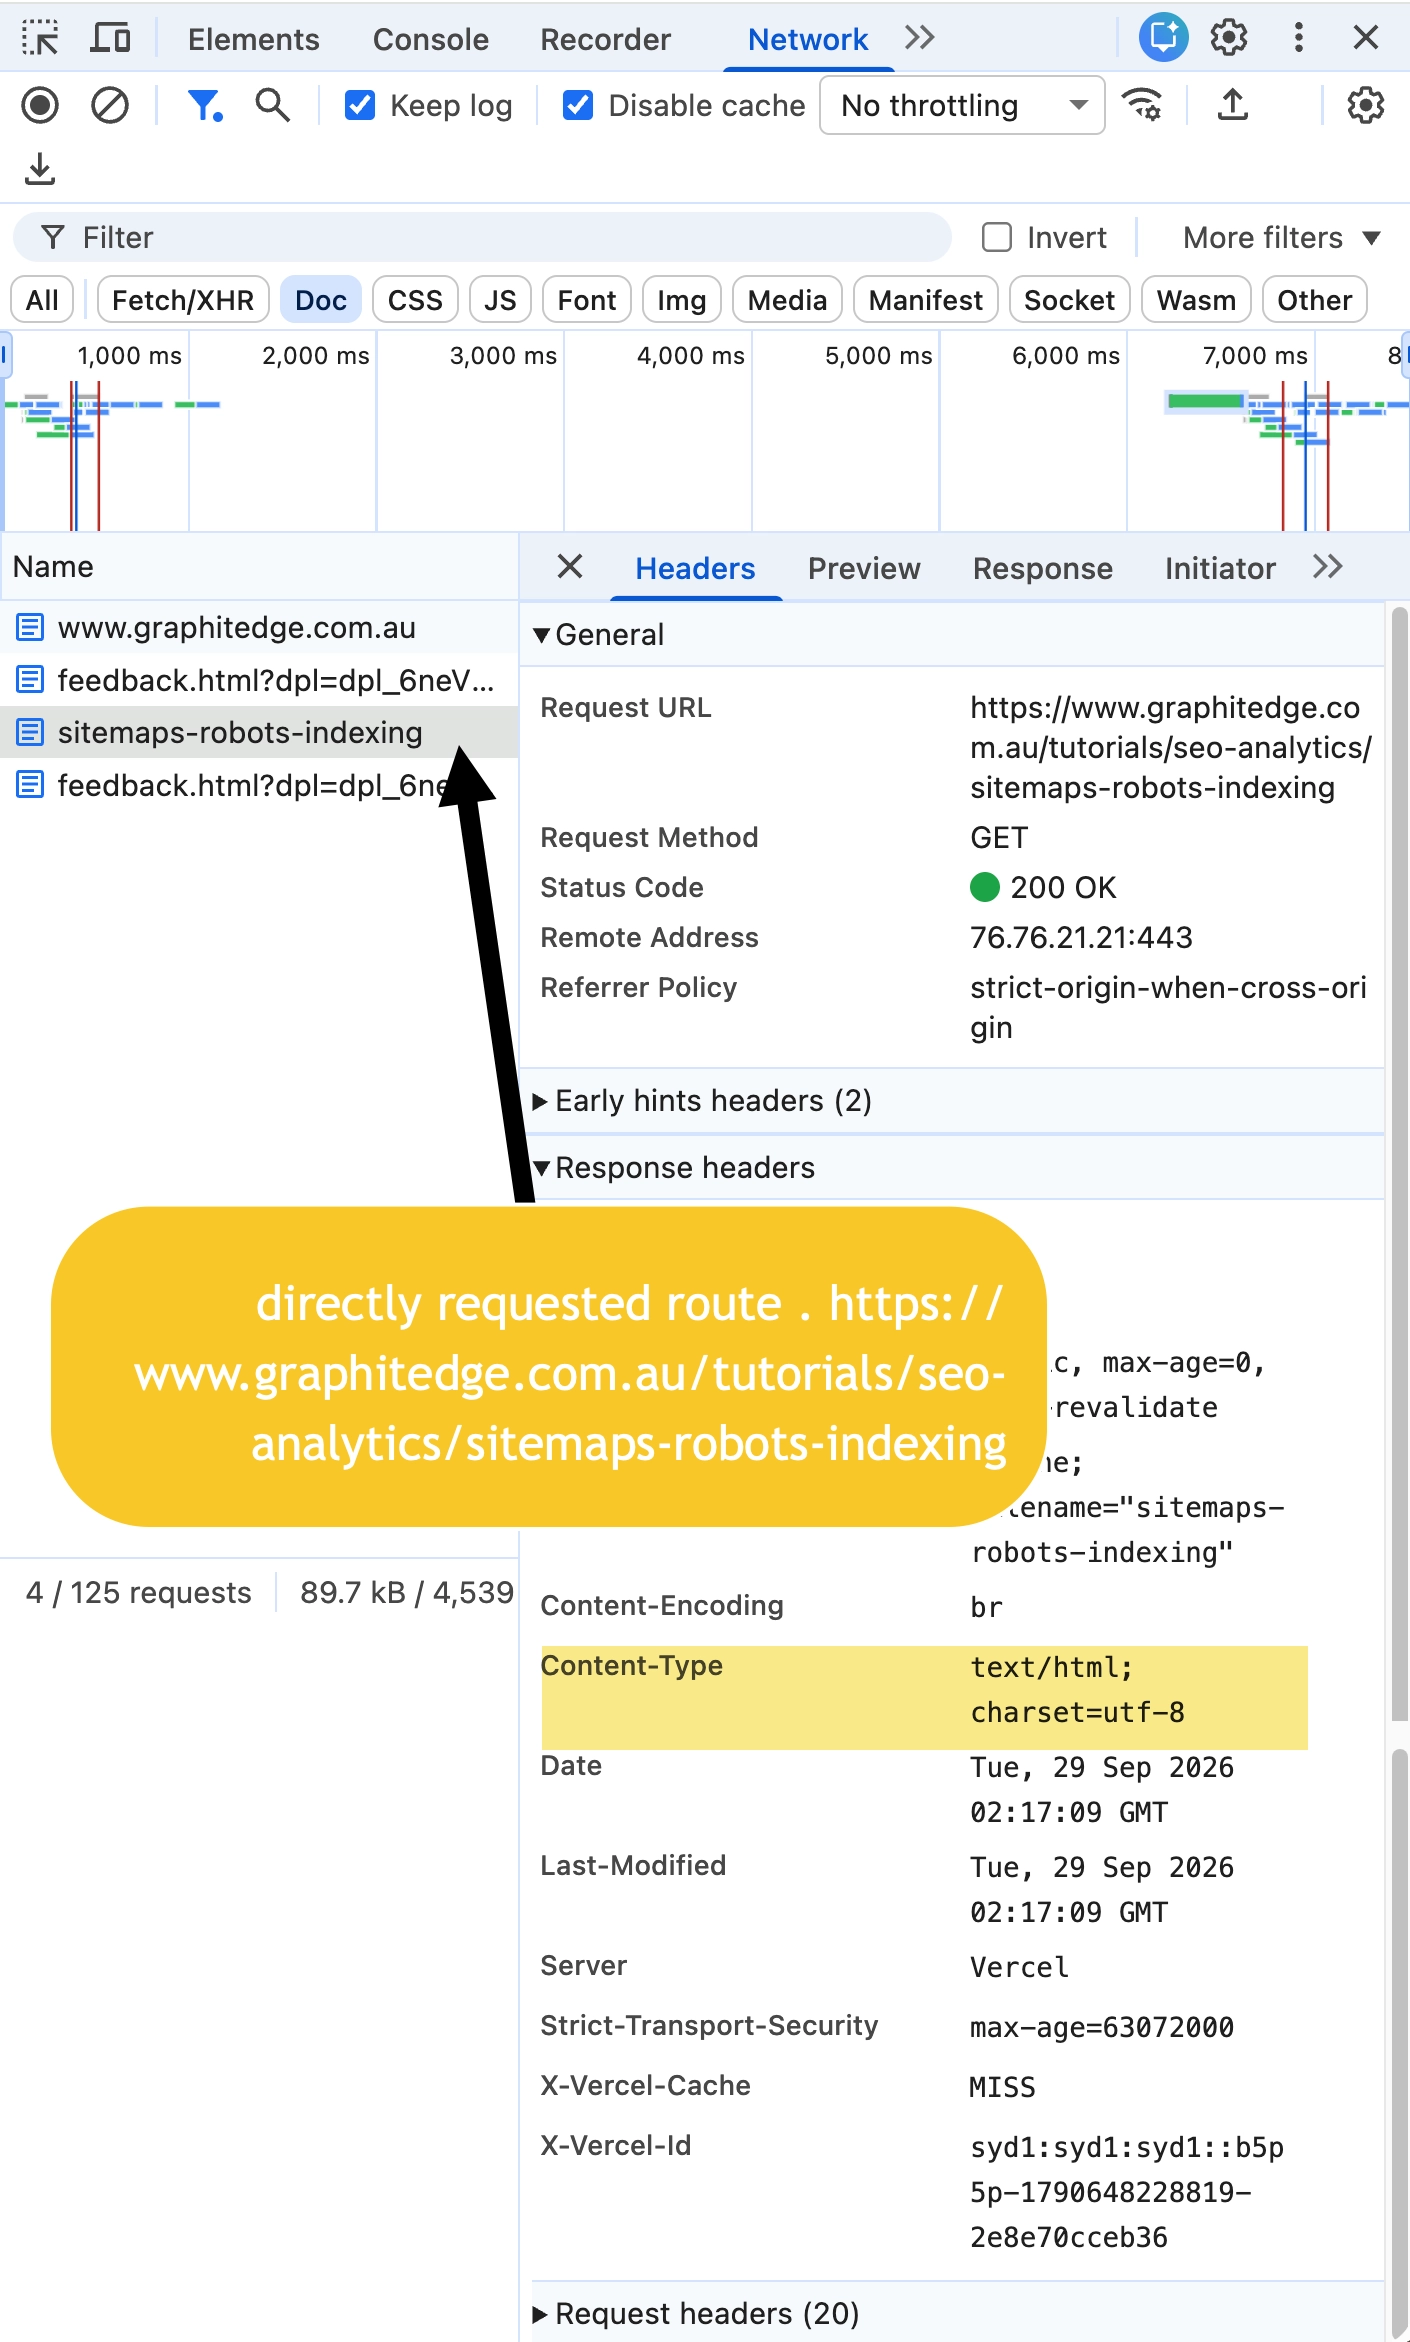Toggle the device toolbar icon
This screenshot has height=2342, width=1410.
click(110, 38)
